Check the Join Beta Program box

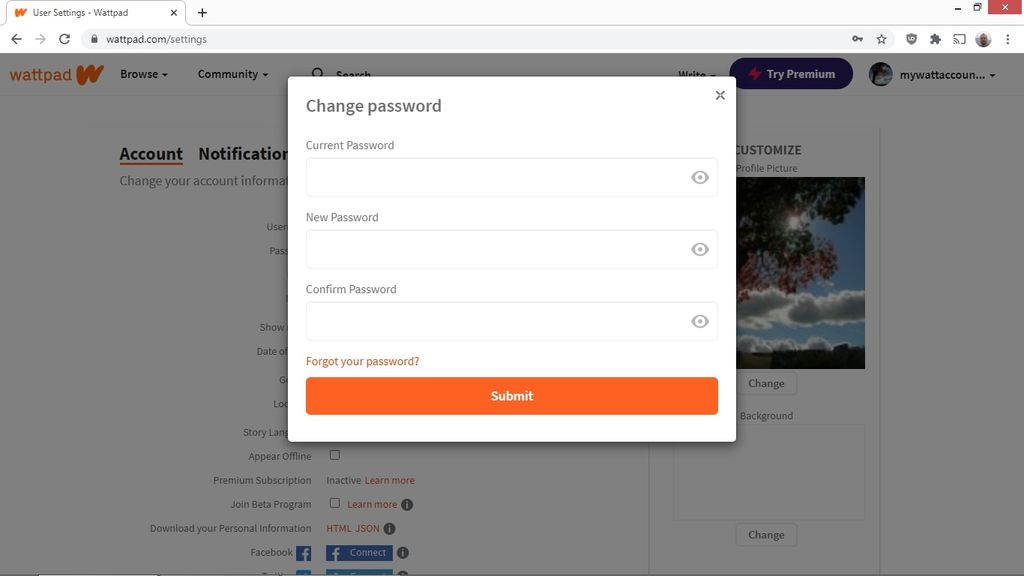click(335, 503)
